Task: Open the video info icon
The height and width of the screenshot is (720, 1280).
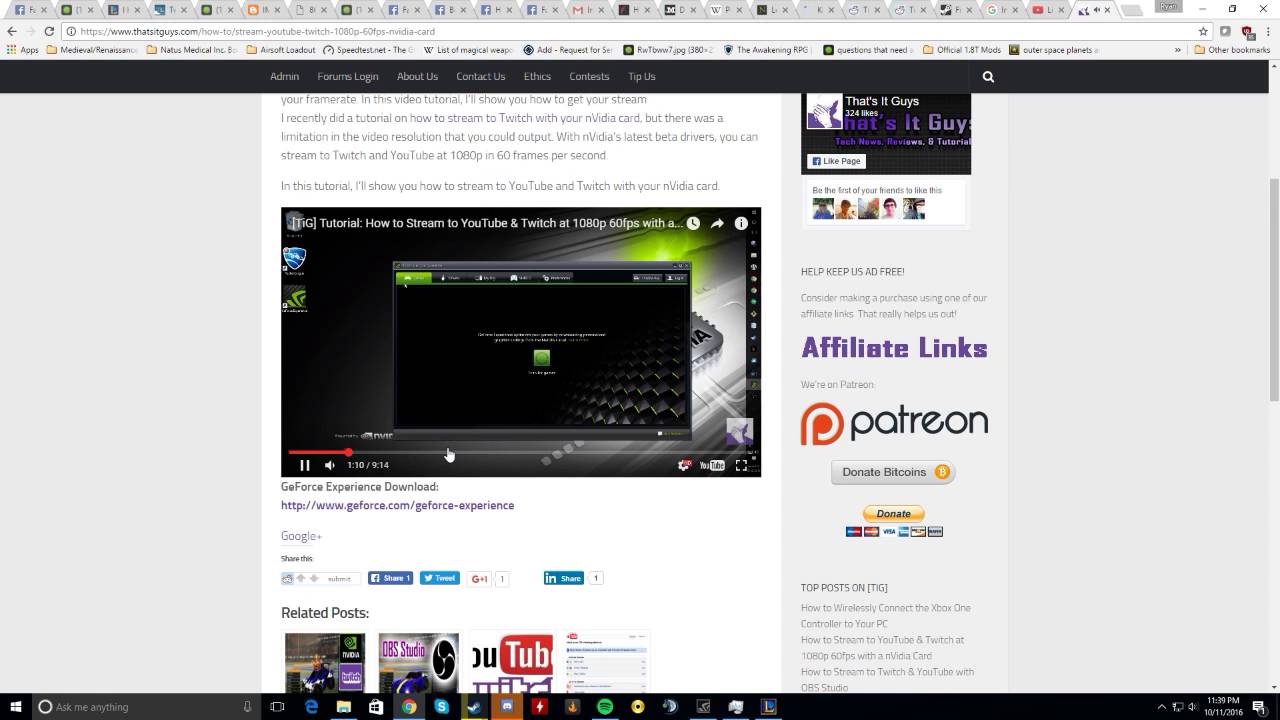Action: tap(741, 223)
